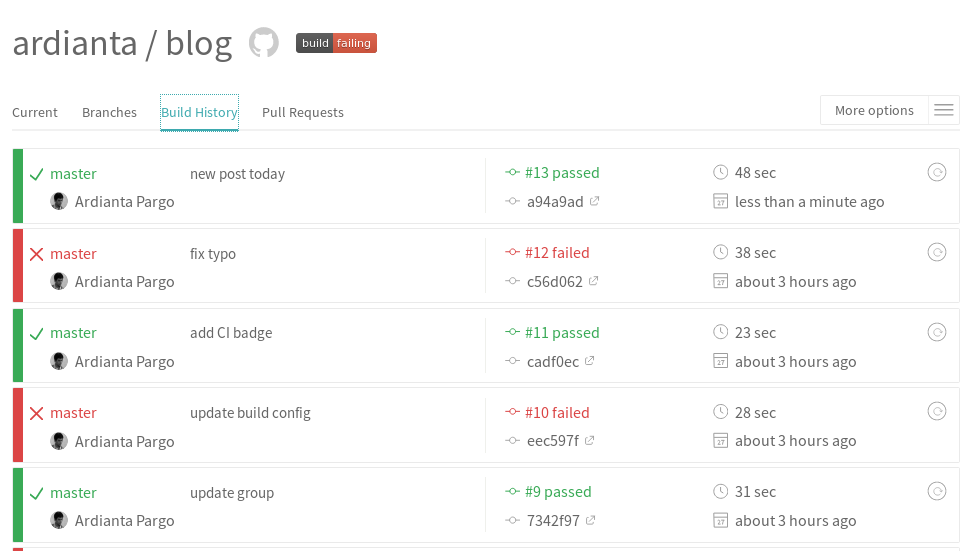Click restart icon for build #11

point(937,332)
